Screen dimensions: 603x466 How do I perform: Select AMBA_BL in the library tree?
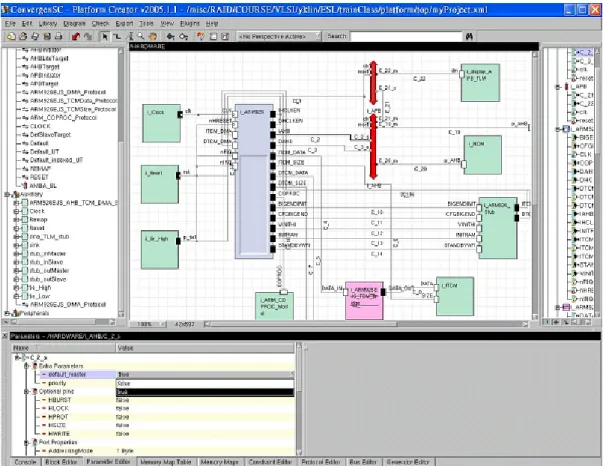coord(43,186)
